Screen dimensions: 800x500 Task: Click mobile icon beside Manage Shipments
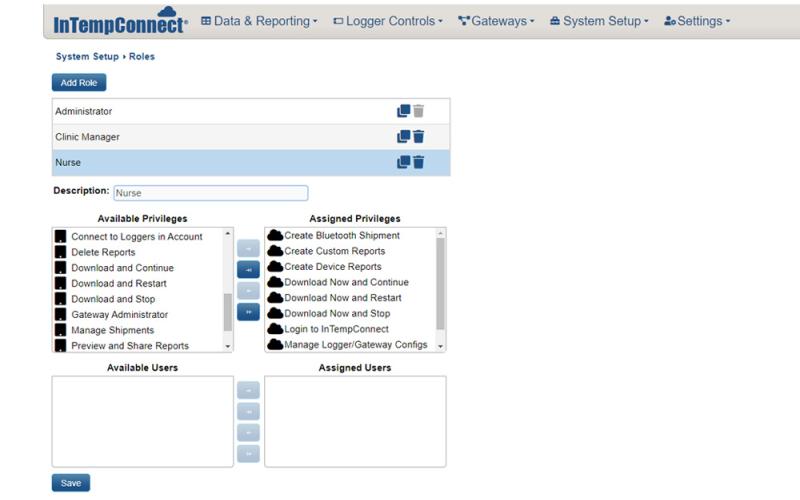(60, 330)
